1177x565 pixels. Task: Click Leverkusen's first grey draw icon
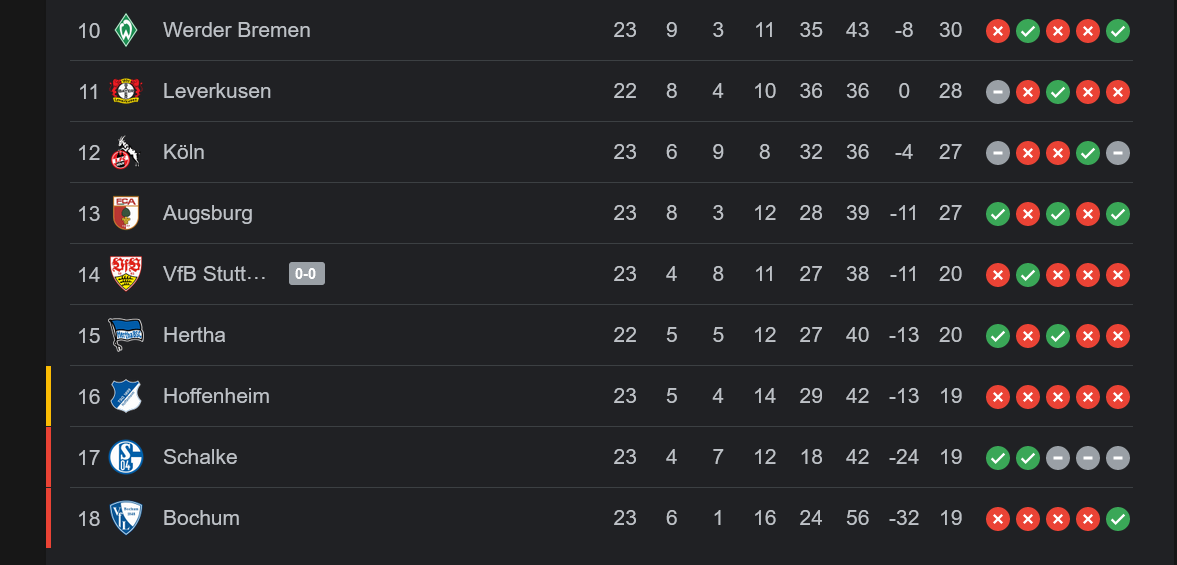click(998, 92)
